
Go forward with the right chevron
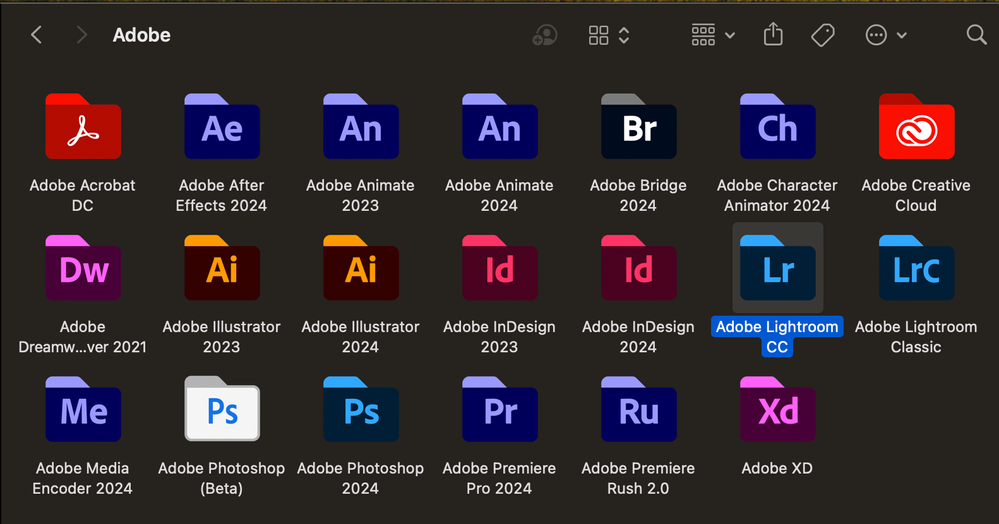[x=81, y=34]
